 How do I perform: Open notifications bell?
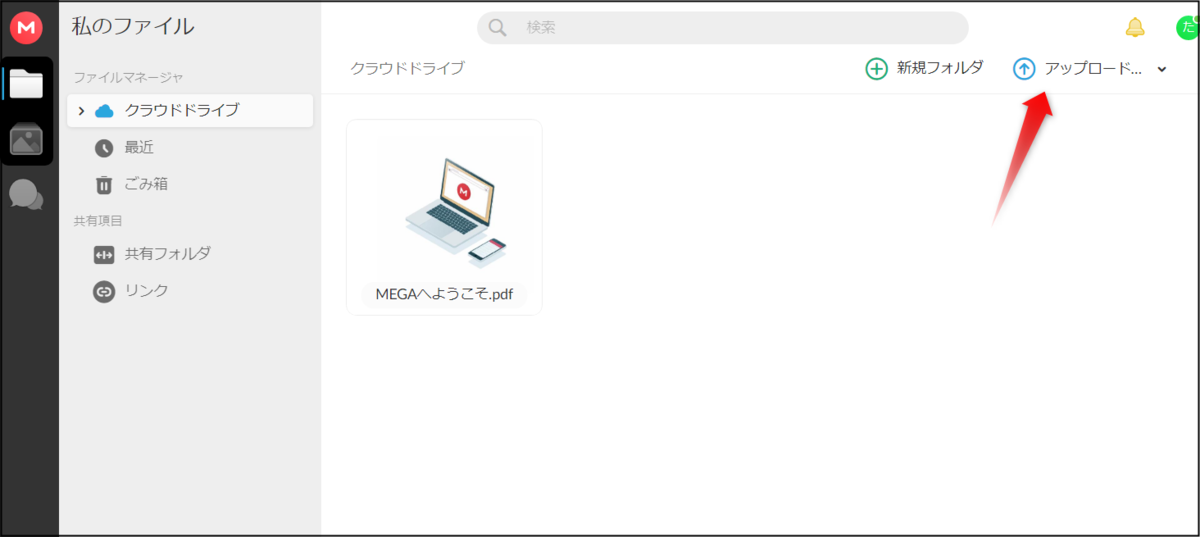point(1134,27)
